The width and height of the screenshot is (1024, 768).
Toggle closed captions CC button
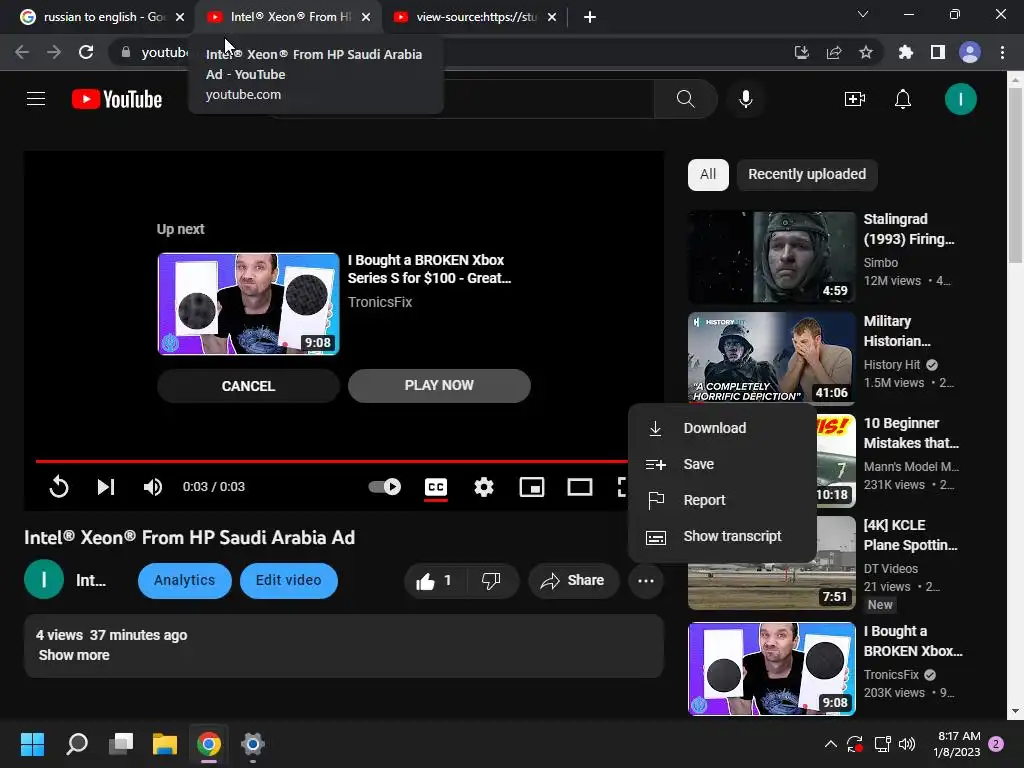tap(436, 487)
